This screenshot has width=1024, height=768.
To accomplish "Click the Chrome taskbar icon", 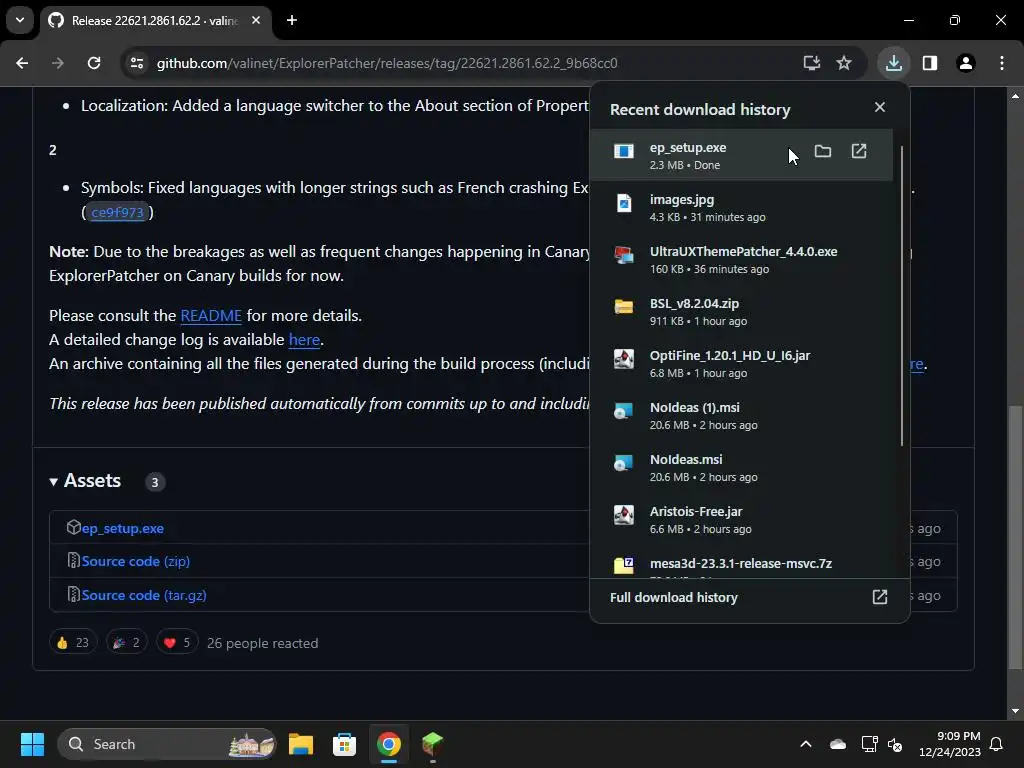I will click(389, 744).
